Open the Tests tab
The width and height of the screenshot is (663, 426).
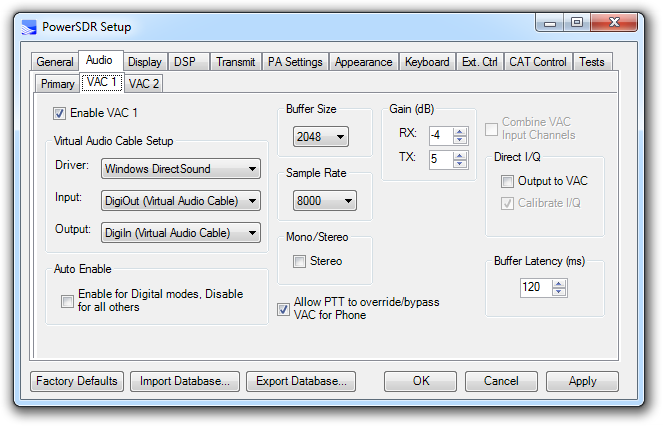coord(592,62)
